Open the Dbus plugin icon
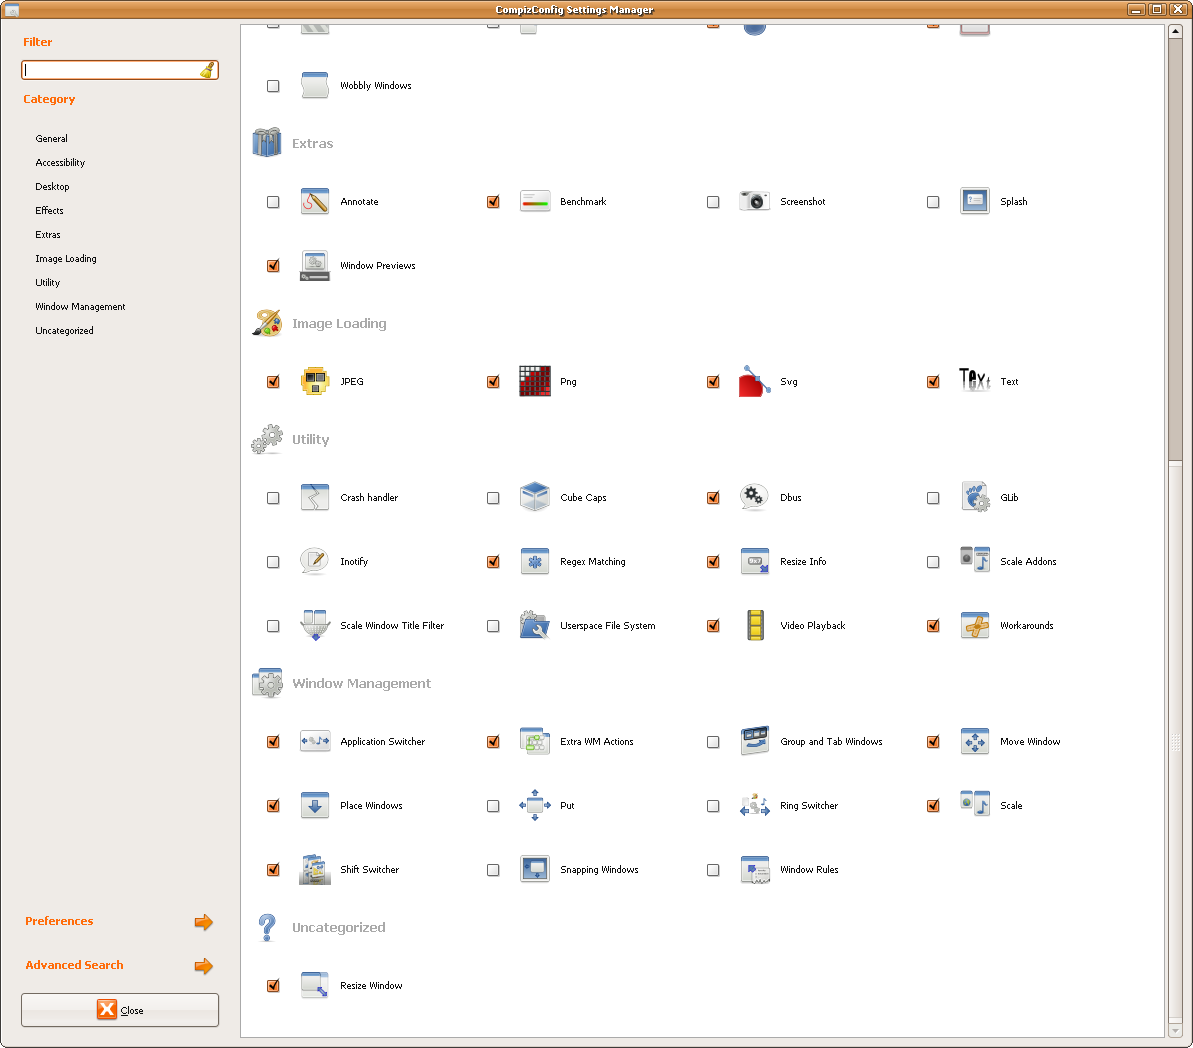Viewport: 1193px width, 1048px height. [x=755, y=498]
